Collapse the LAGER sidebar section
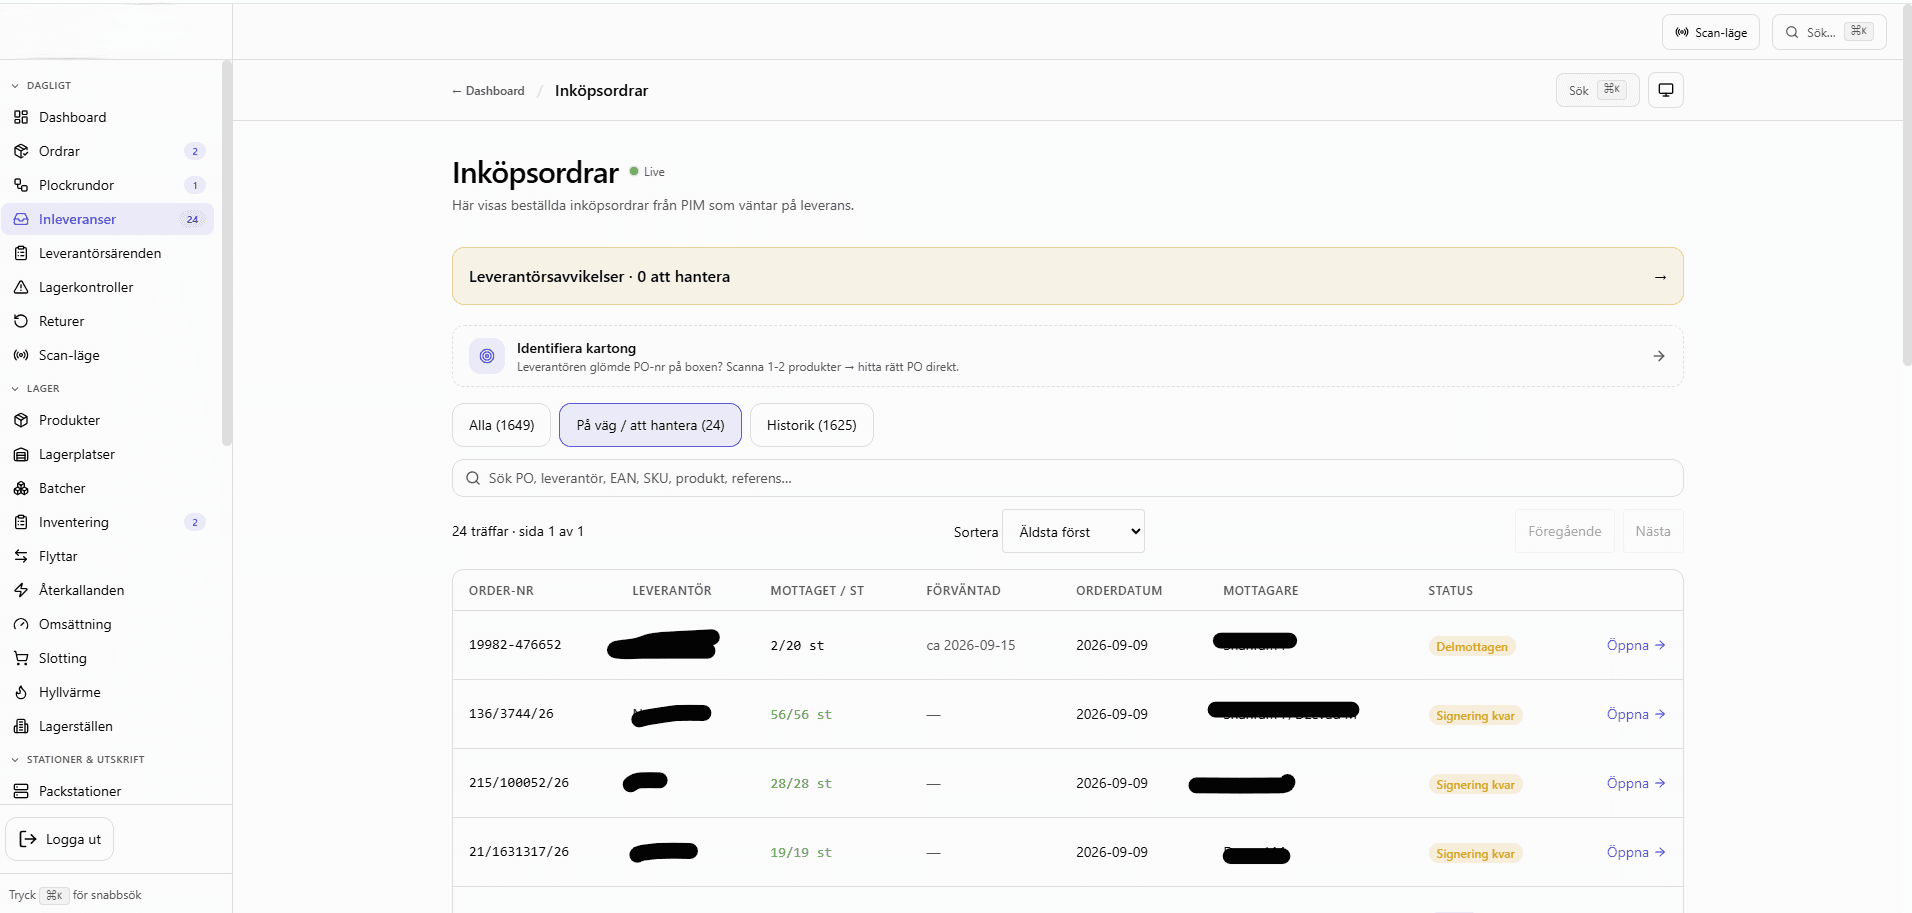Viewport: 1912px width, 913px height. 35,389
